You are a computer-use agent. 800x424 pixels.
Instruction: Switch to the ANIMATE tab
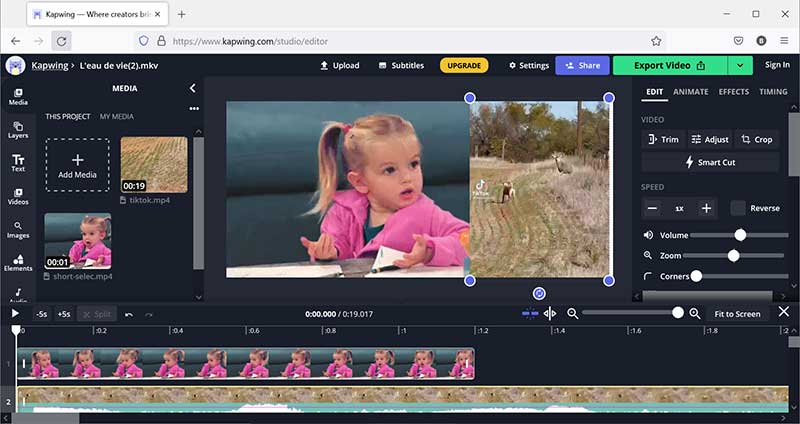click(x=691, y=92)
